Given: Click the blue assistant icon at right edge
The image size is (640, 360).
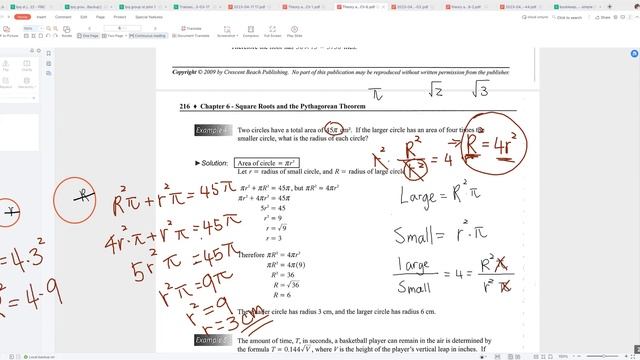Looking at the screenshot, I should (634, 53).
